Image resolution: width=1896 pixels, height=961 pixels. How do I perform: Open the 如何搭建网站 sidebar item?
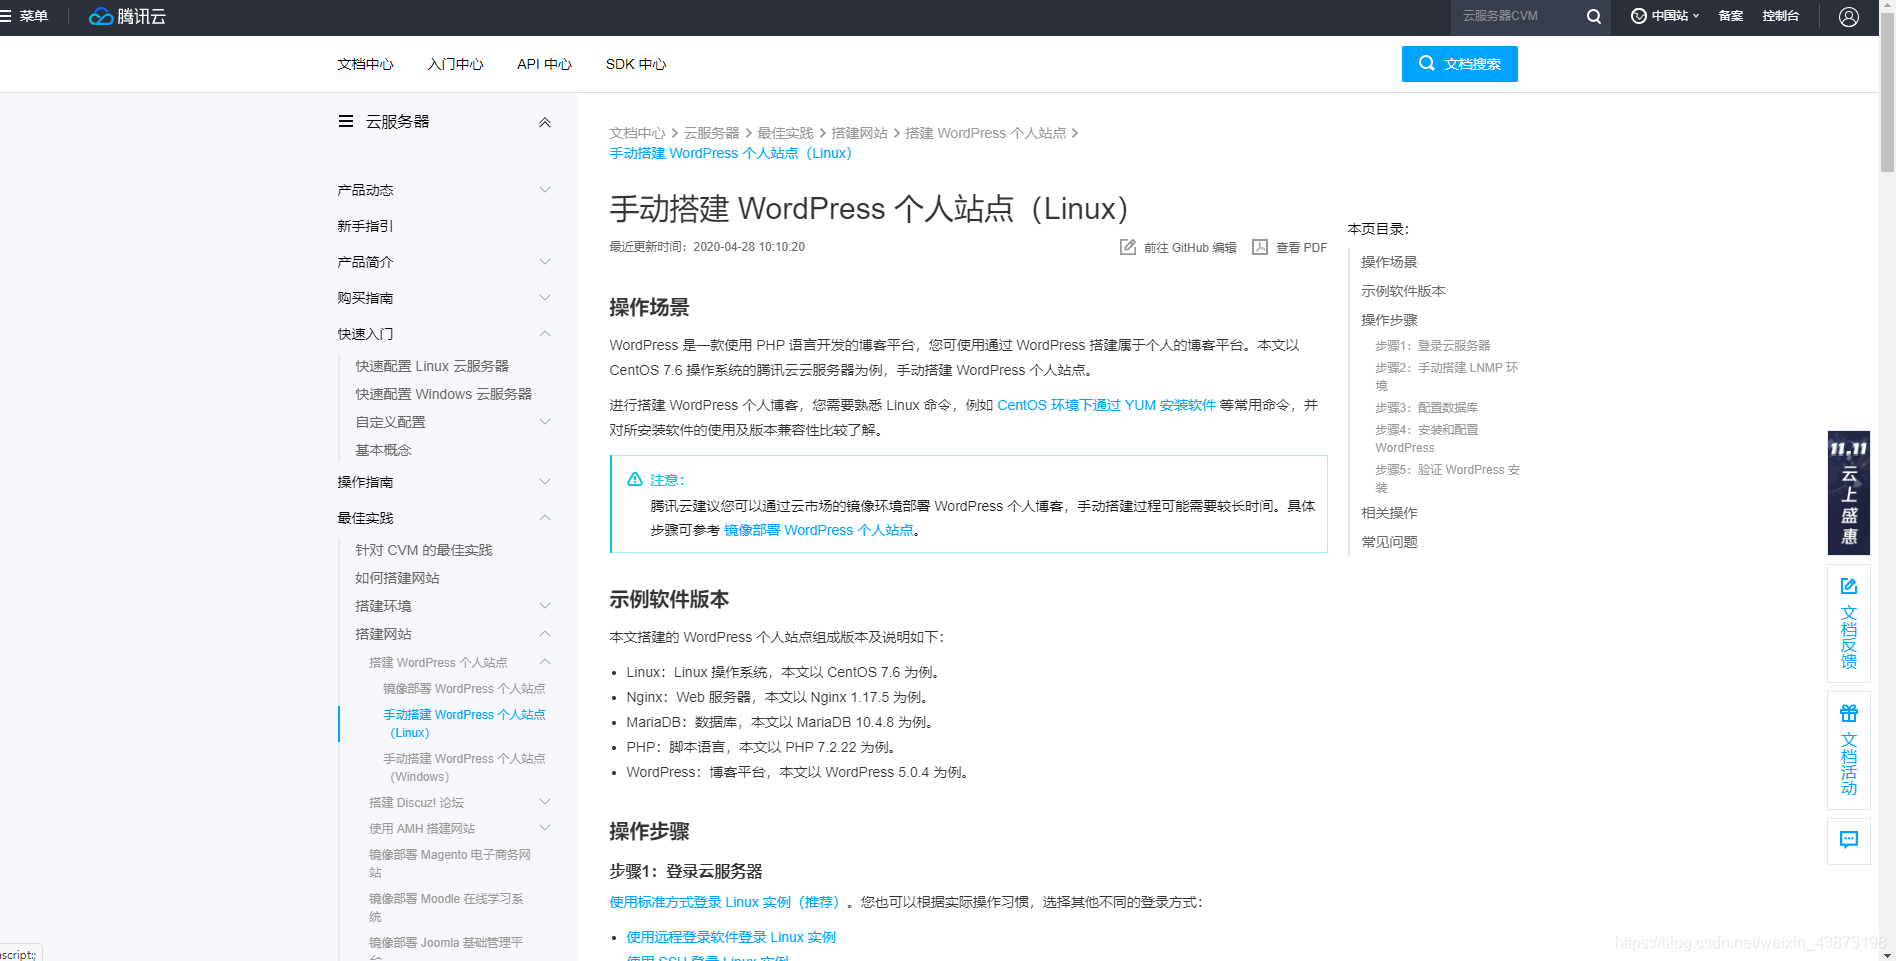pos(397,578)
